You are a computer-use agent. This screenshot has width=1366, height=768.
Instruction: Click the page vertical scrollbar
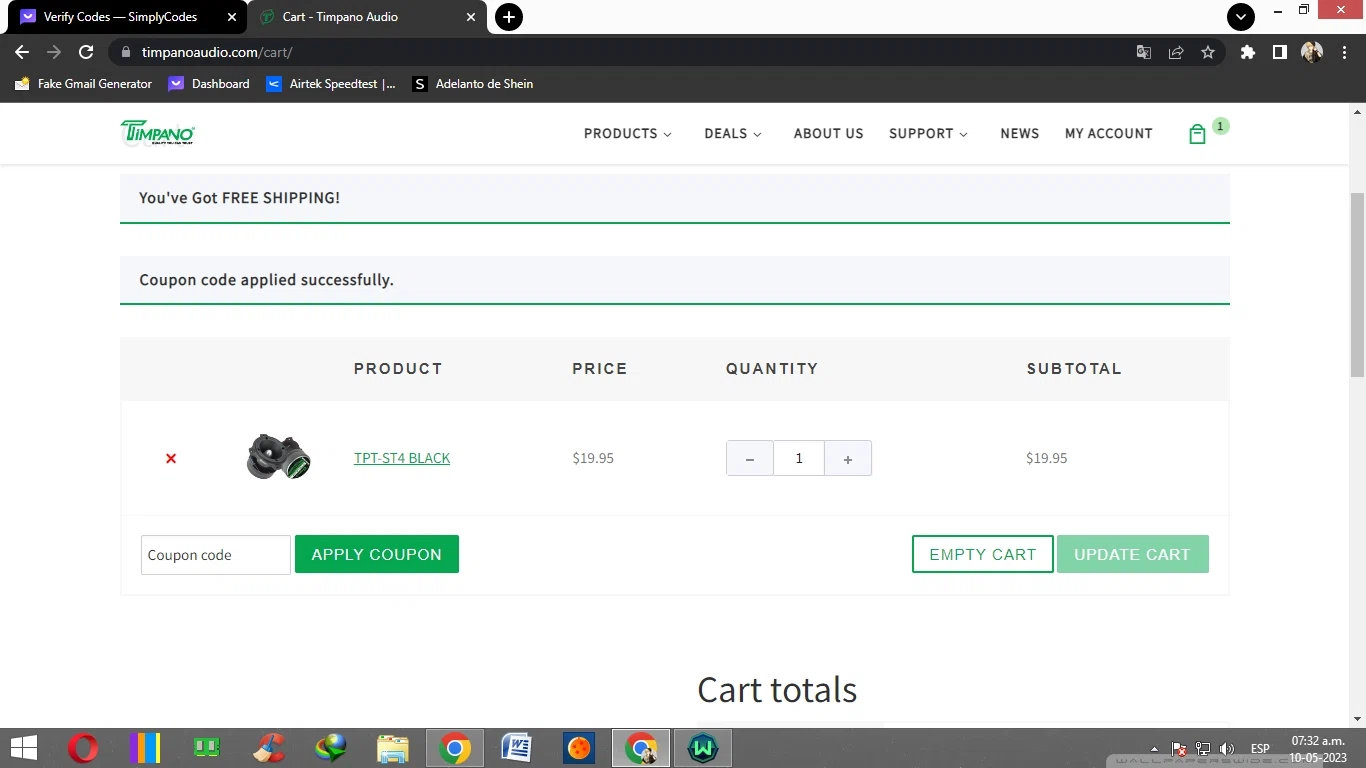pos(1357,284)
